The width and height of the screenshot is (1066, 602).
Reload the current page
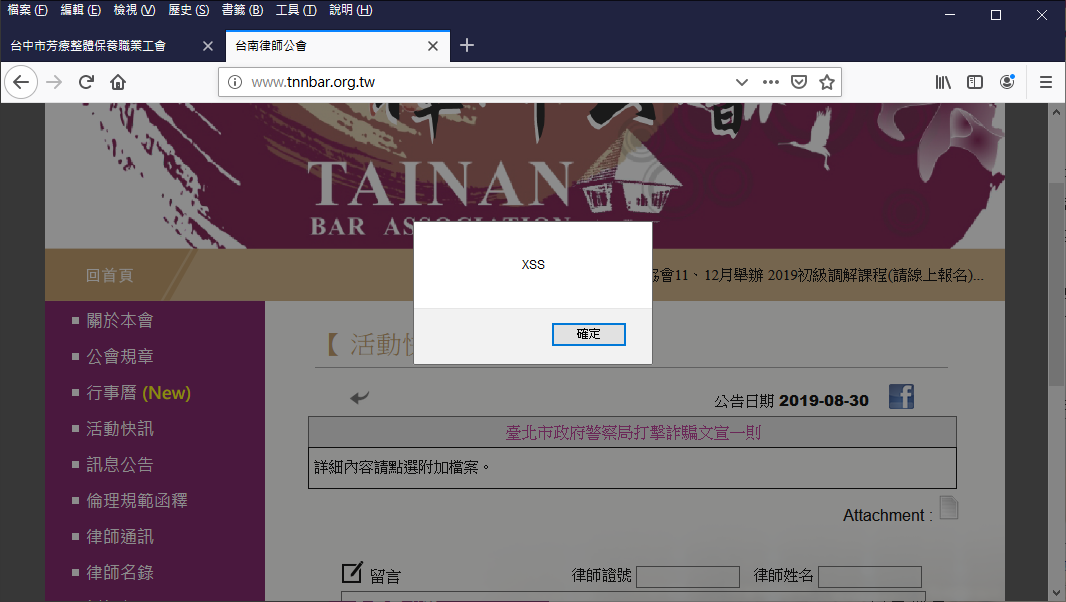tap(86, 82)
